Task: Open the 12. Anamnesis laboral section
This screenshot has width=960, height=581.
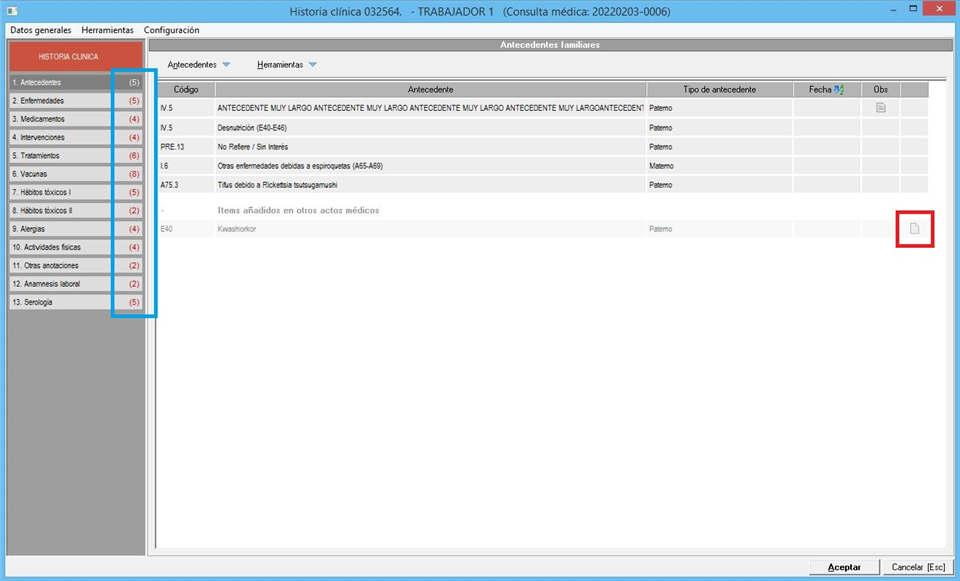Action: click(x=75, y=284)
